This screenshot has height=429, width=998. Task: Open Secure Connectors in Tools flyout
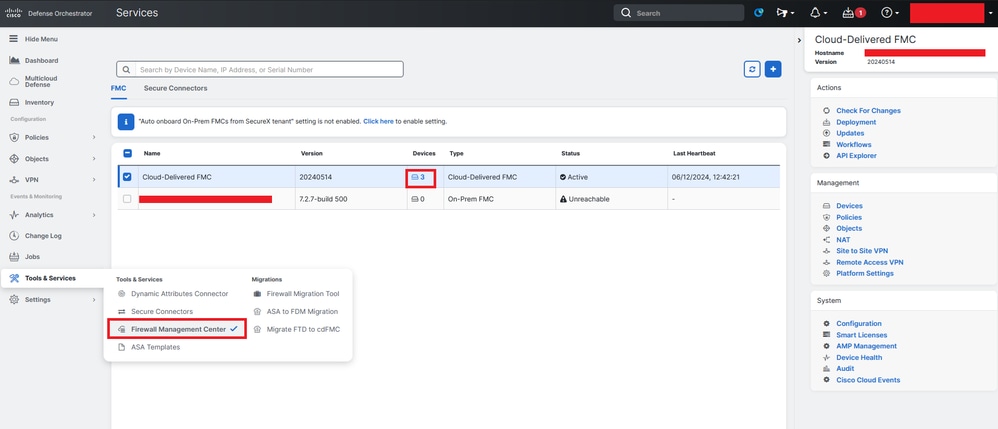[x=162, y=312]
